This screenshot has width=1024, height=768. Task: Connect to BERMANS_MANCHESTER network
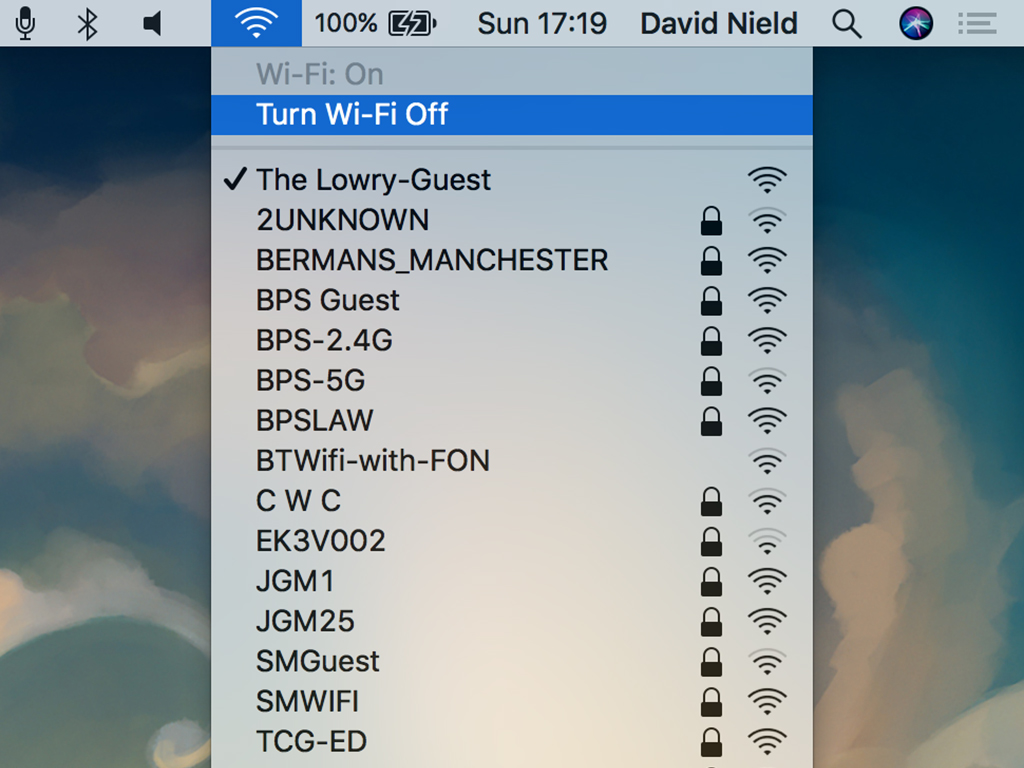tap(512, 260)
